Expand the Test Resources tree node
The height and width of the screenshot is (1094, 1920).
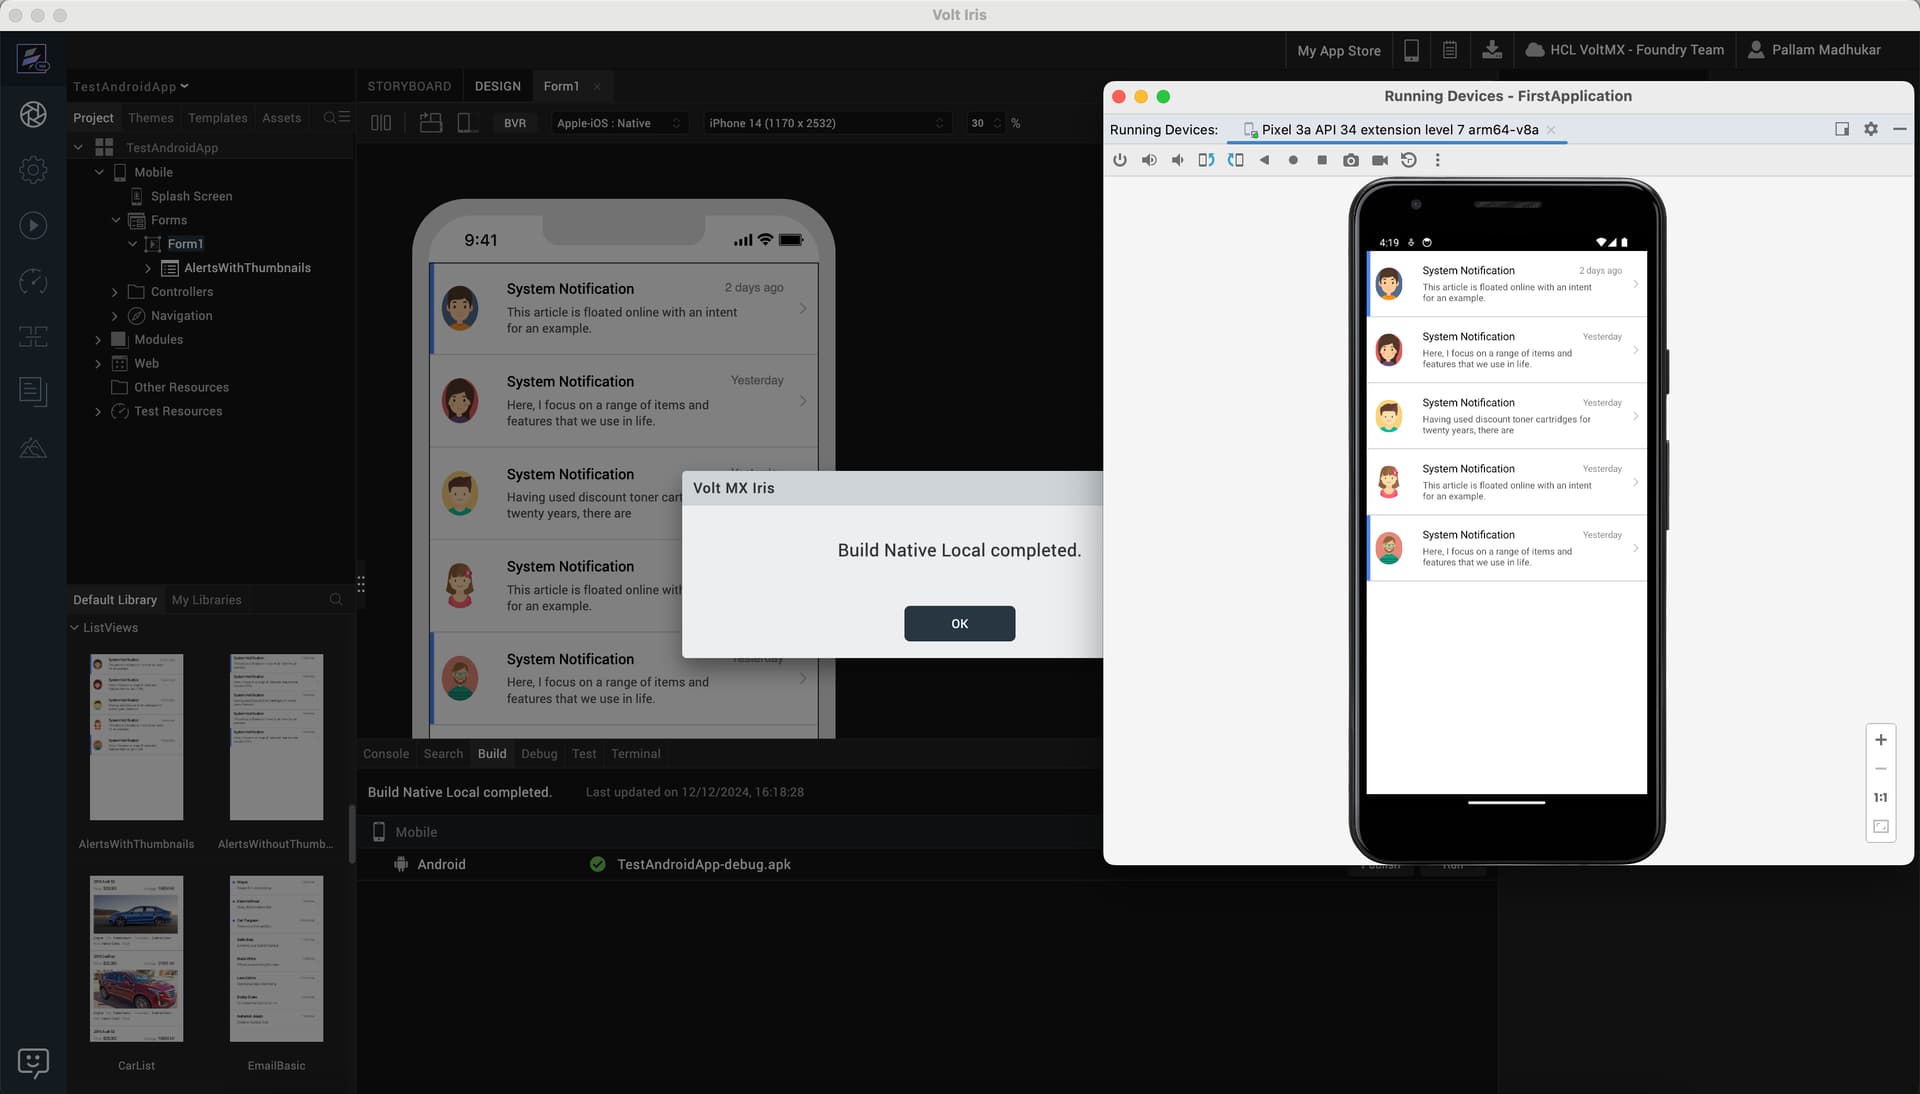click(98, 412)
